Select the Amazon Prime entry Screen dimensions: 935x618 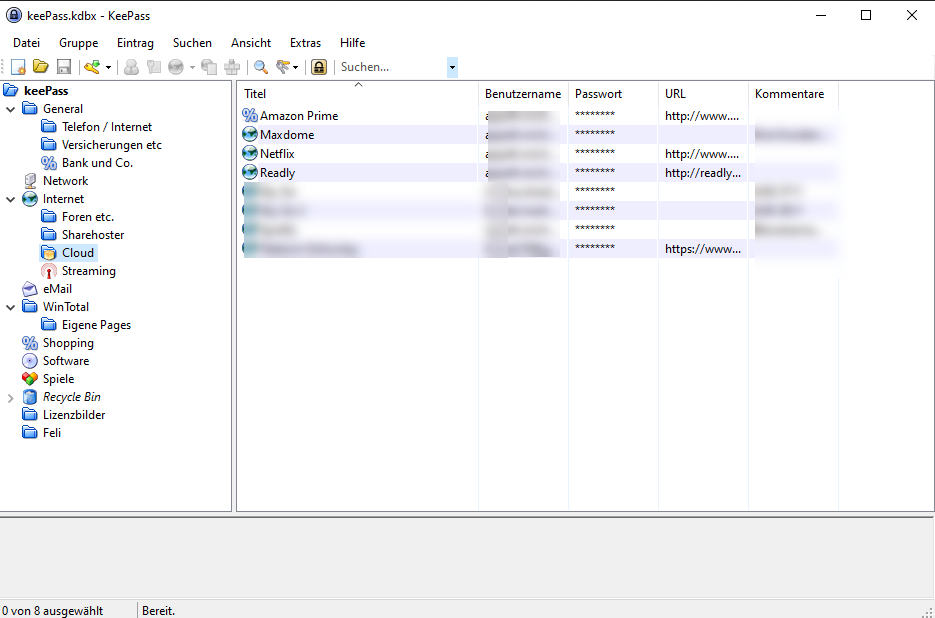coord(299,116)
